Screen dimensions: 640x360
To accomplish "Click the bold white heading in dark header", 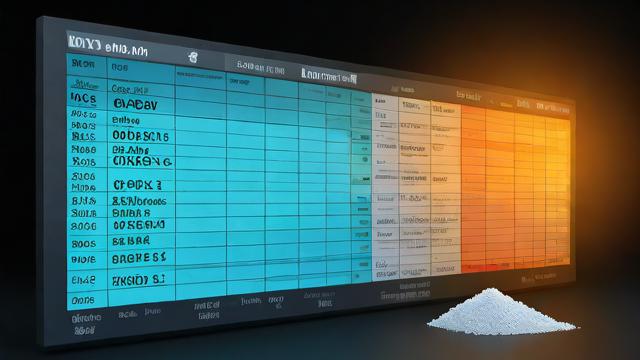I will click(329, 76).
